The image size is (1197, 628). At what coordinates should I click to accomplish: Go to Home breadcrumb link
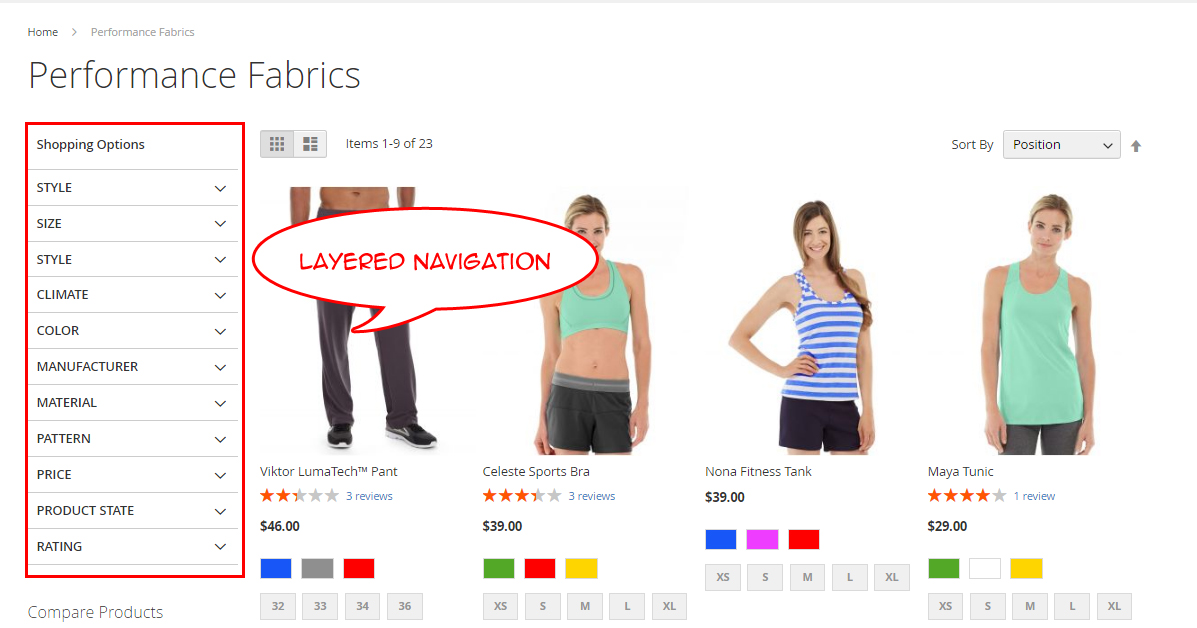point(43,32)
